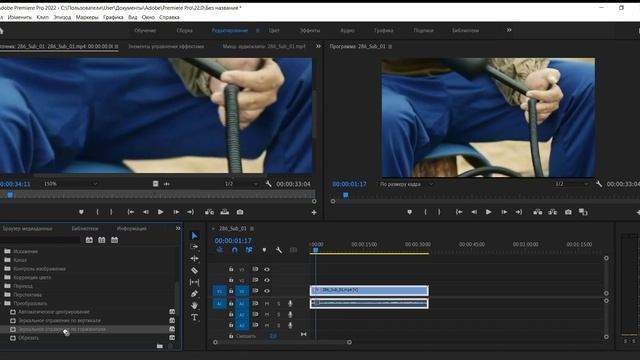The width and height of the screenshot is (640, 360).
Task: Click Lift button in Program monitor
Action: pos(538,212)
